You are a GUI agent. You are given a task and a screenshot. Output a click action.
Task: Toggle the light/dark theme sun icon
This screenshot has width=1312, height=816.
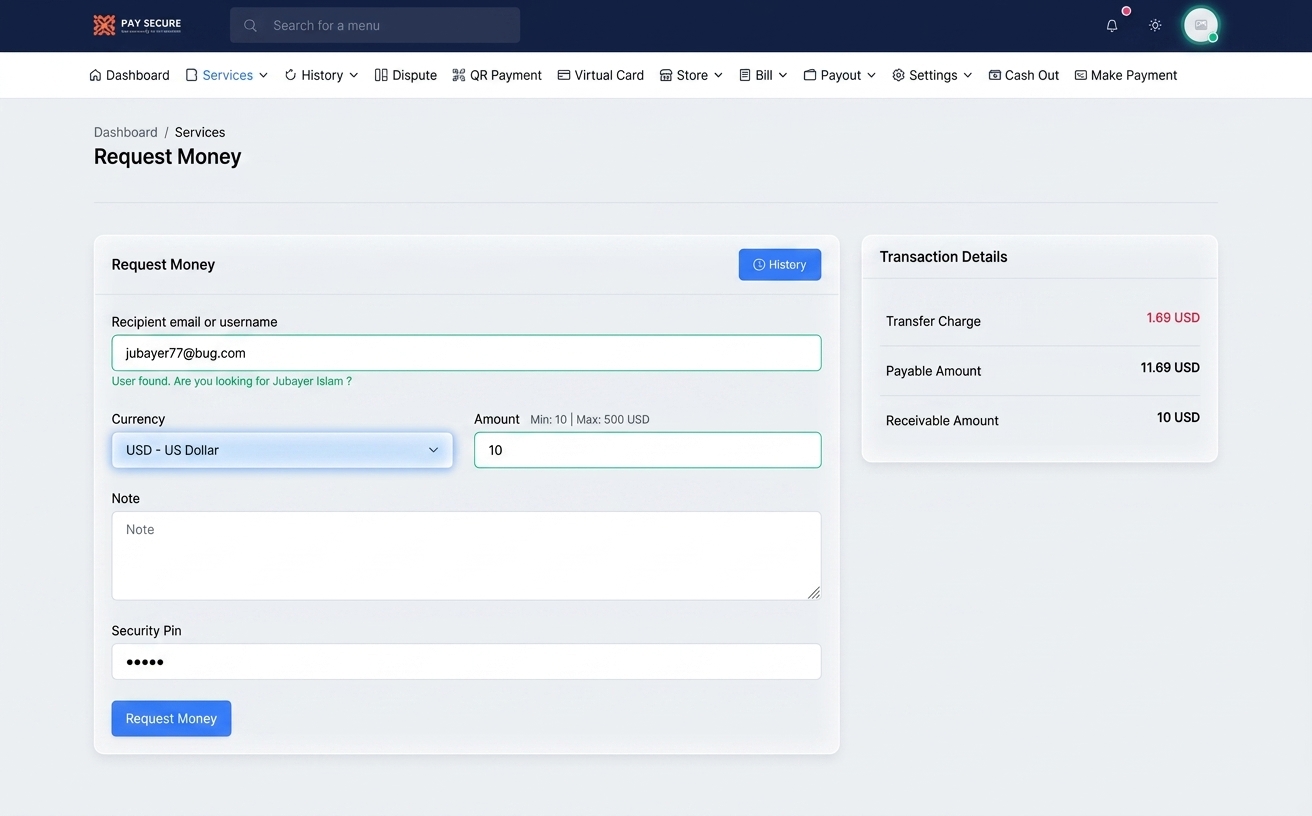coord(1155,26)
